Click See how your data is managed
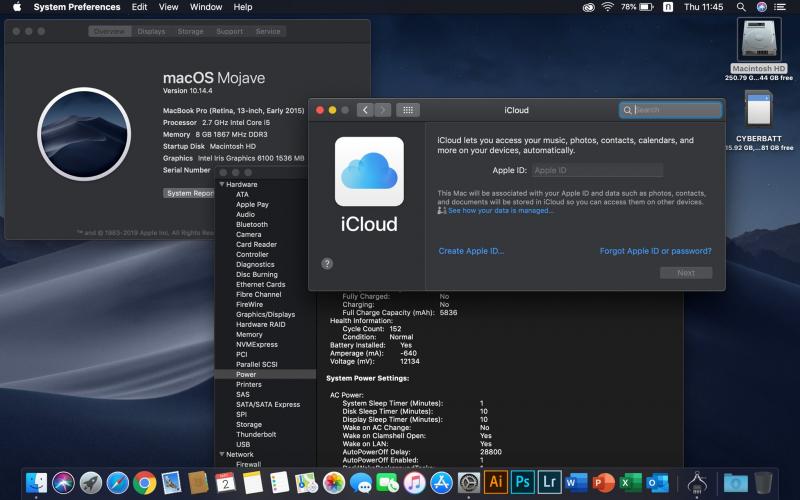800x500 pixels. click(500, 210)
